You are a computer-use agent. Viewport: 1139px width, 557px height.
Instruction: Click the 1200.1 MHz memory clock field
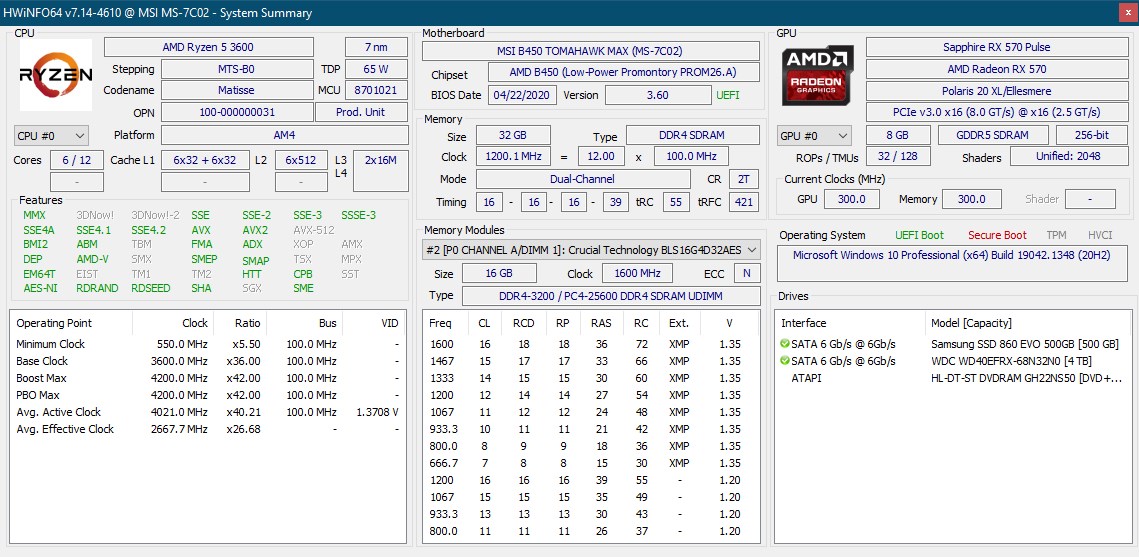point(513,156)
